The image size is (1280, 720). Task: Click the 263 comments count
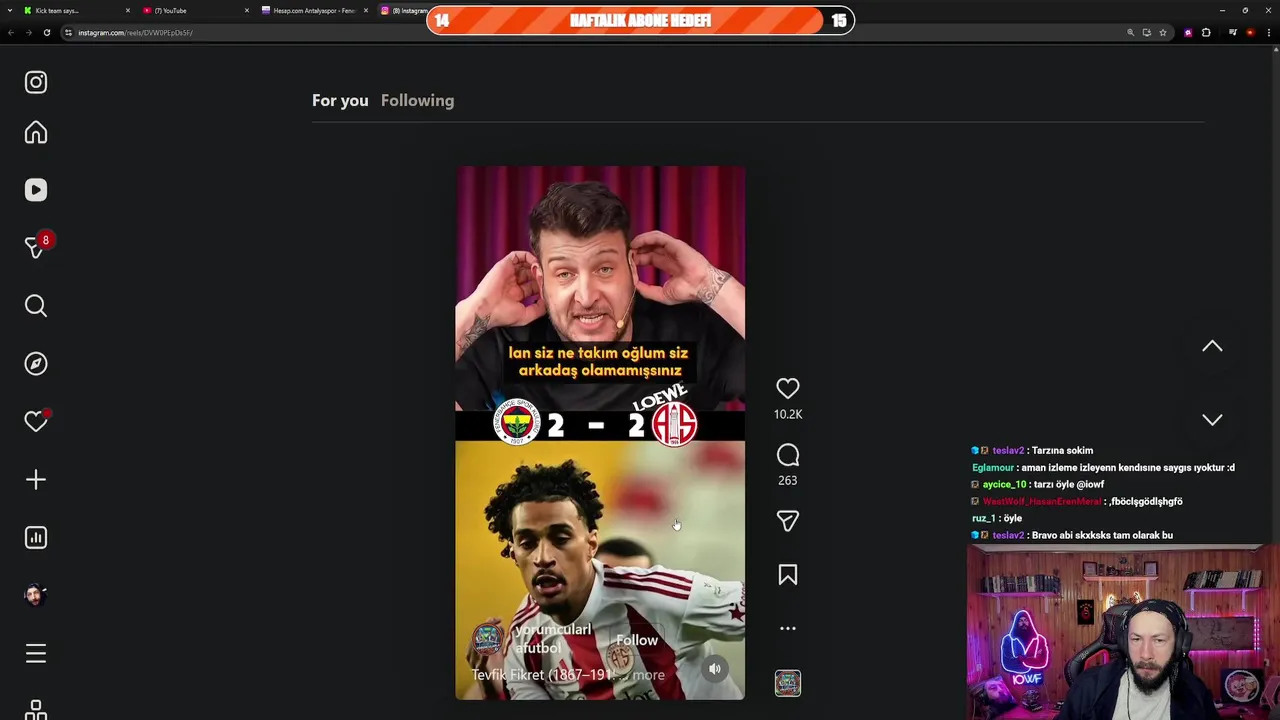click(x=788, y=481)
